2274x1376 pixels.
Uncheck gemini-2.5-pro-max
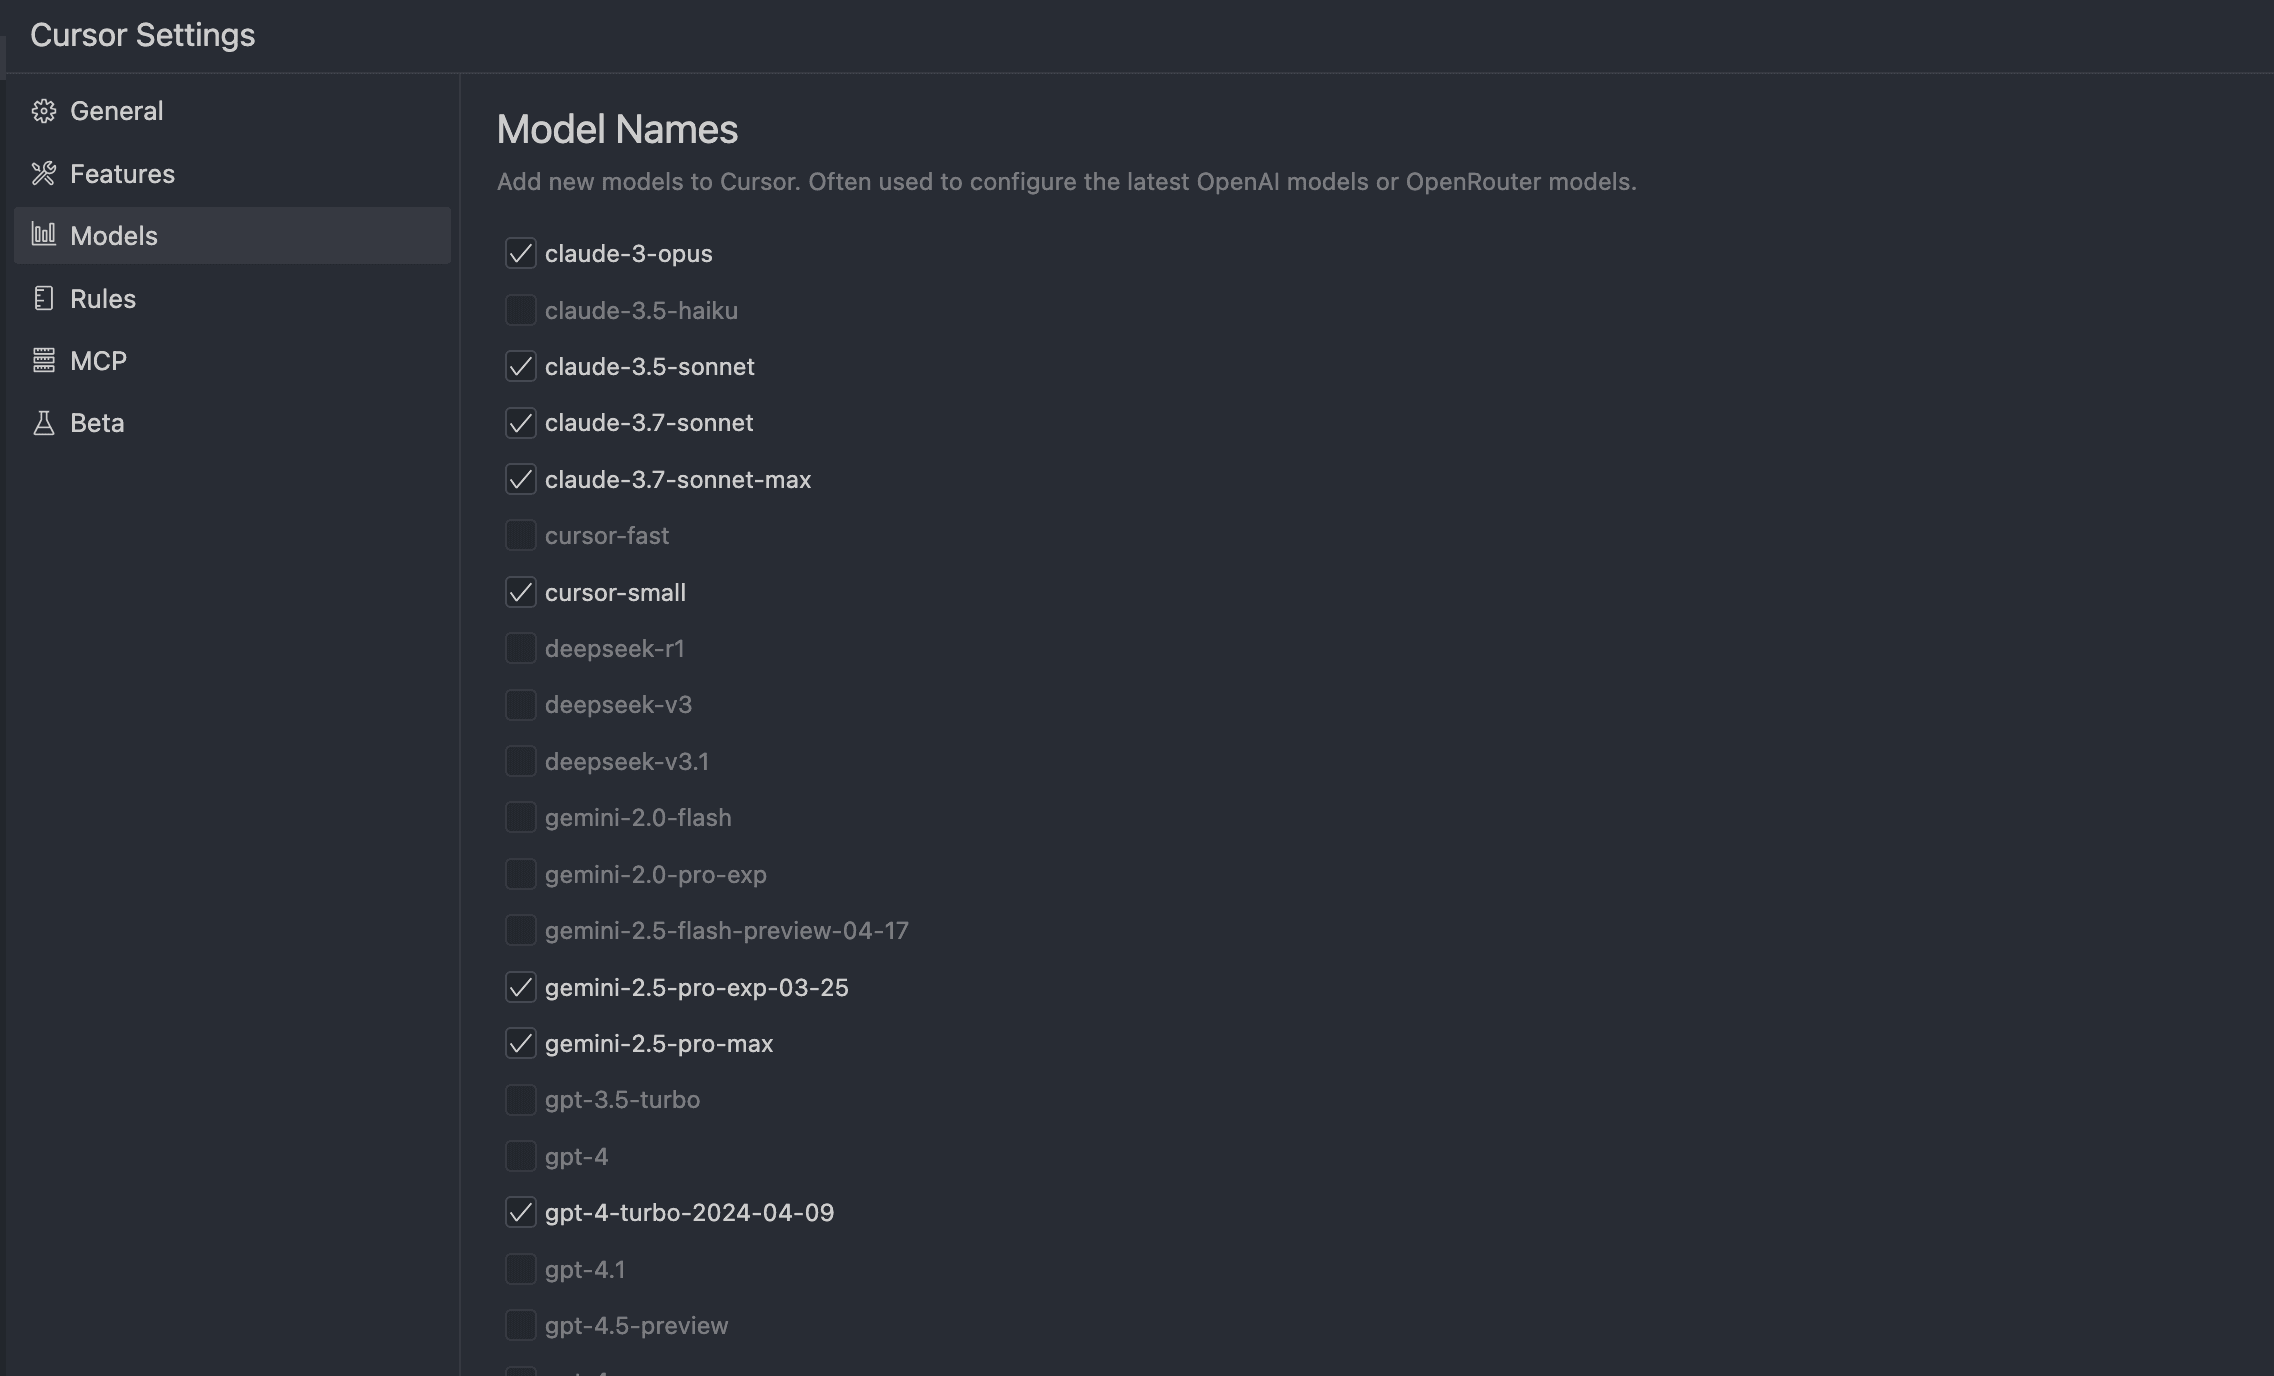click(x=520, y=1043)
